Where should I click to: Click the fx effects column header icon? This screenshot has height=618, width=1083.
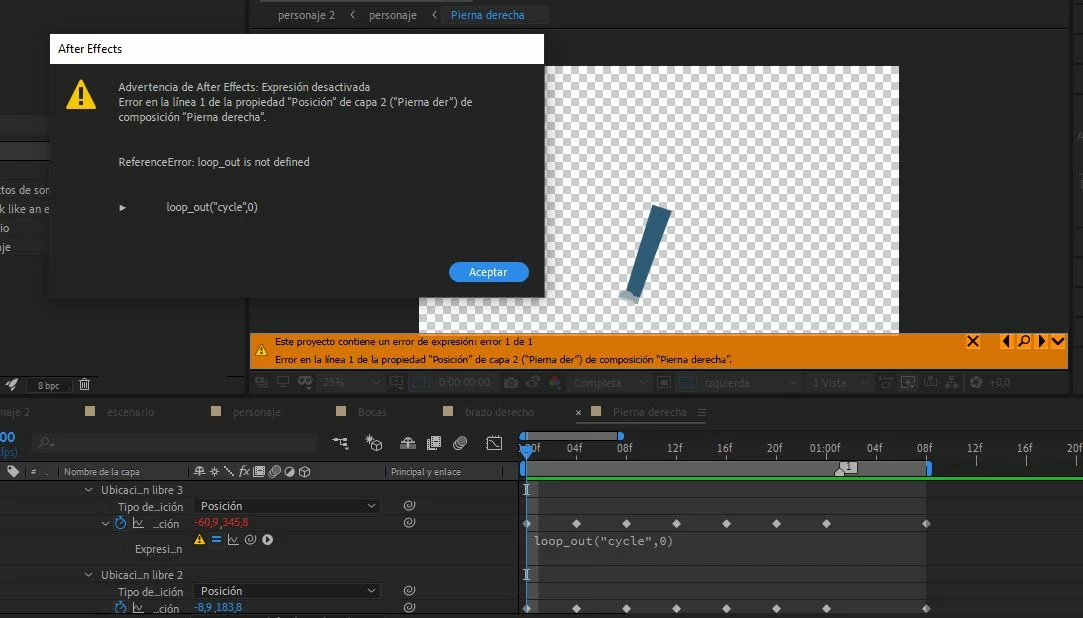[x=244, y=472]
